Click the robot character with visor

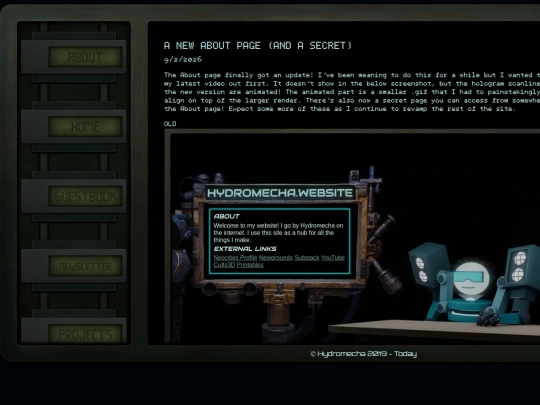[x=470, y=280]
